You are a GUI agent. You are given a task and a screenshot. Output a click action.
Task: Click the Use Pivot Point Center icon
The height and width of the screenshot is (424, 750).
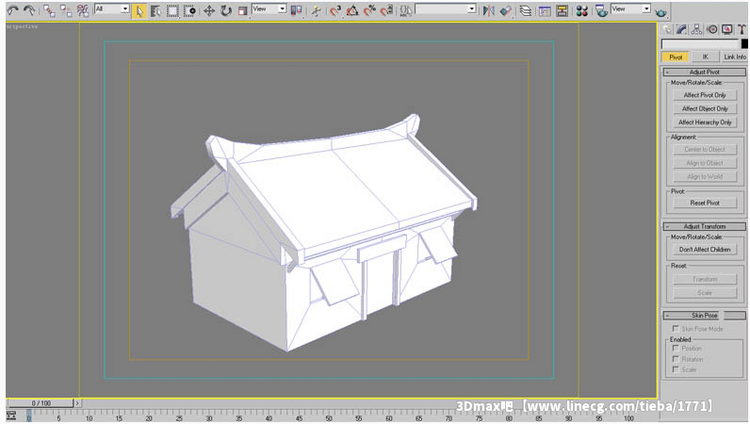[297, 10]
